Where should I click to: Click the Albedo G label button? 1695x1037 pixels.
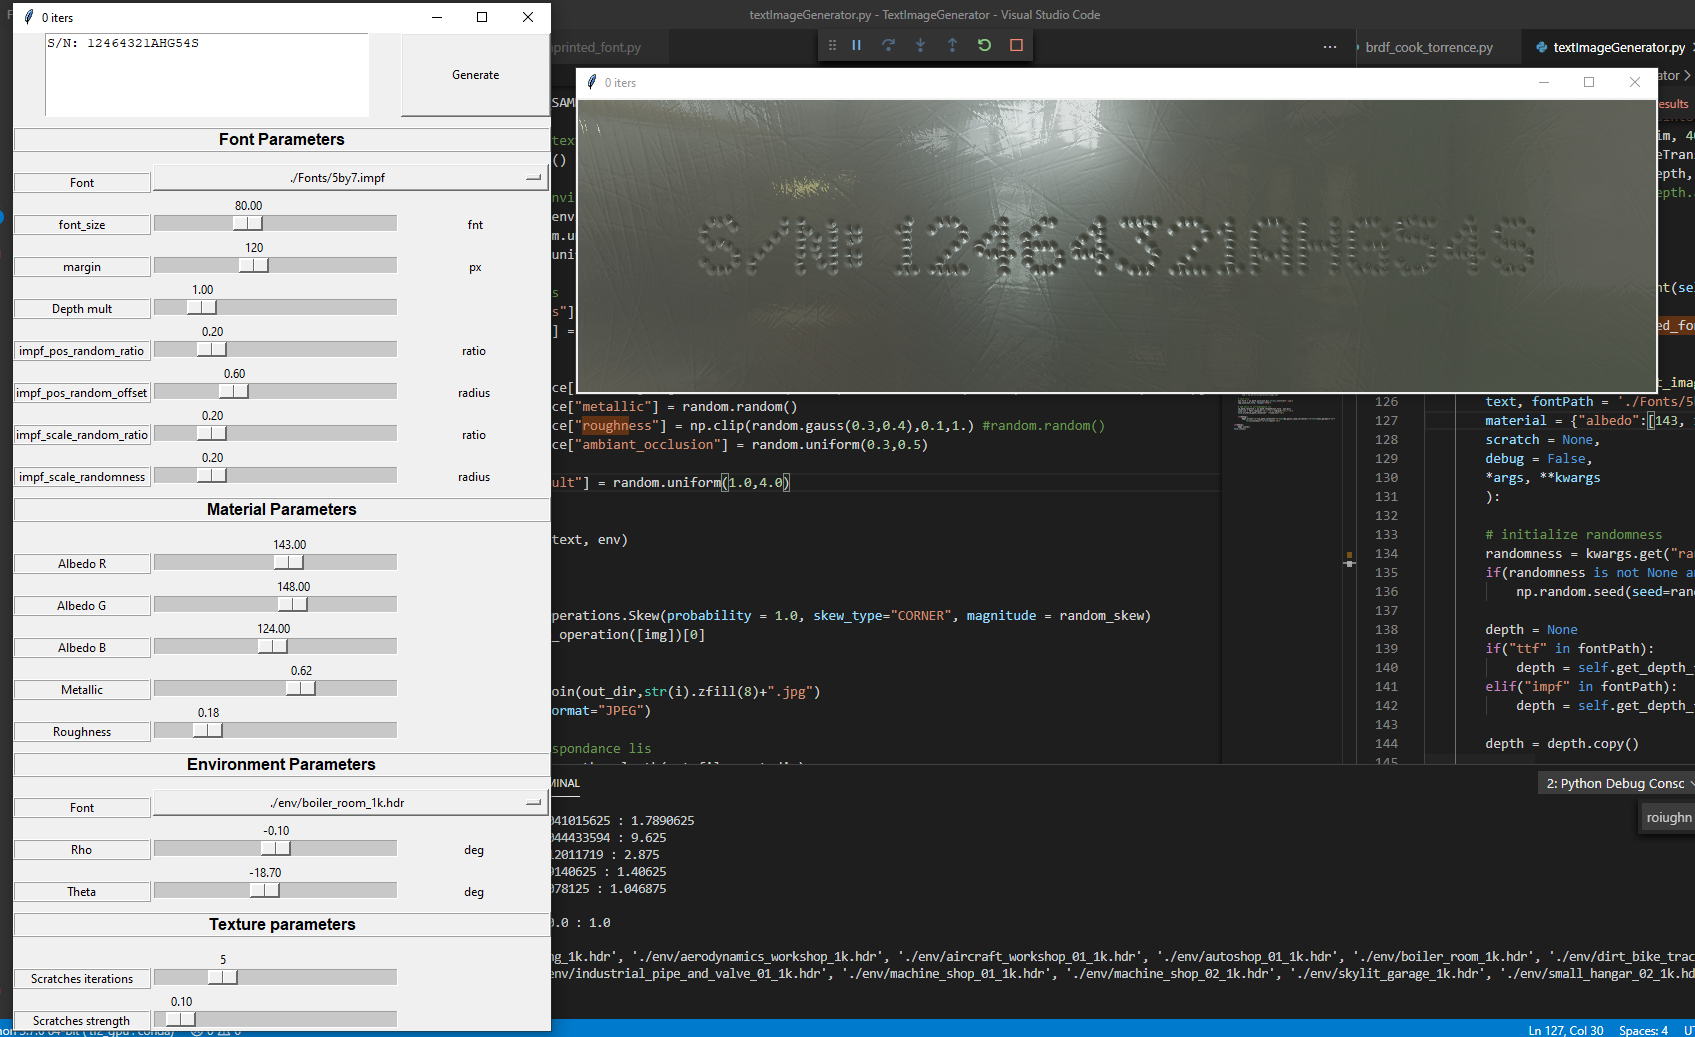pos(82,606)
